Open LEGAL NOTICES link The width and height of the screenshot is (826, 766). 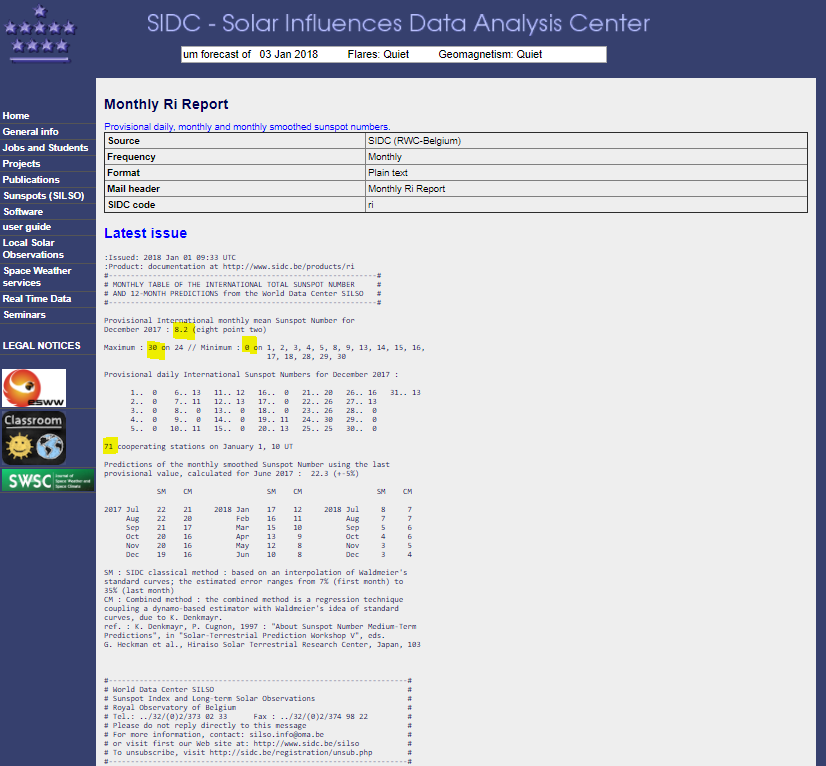click(x=42, y=346)
